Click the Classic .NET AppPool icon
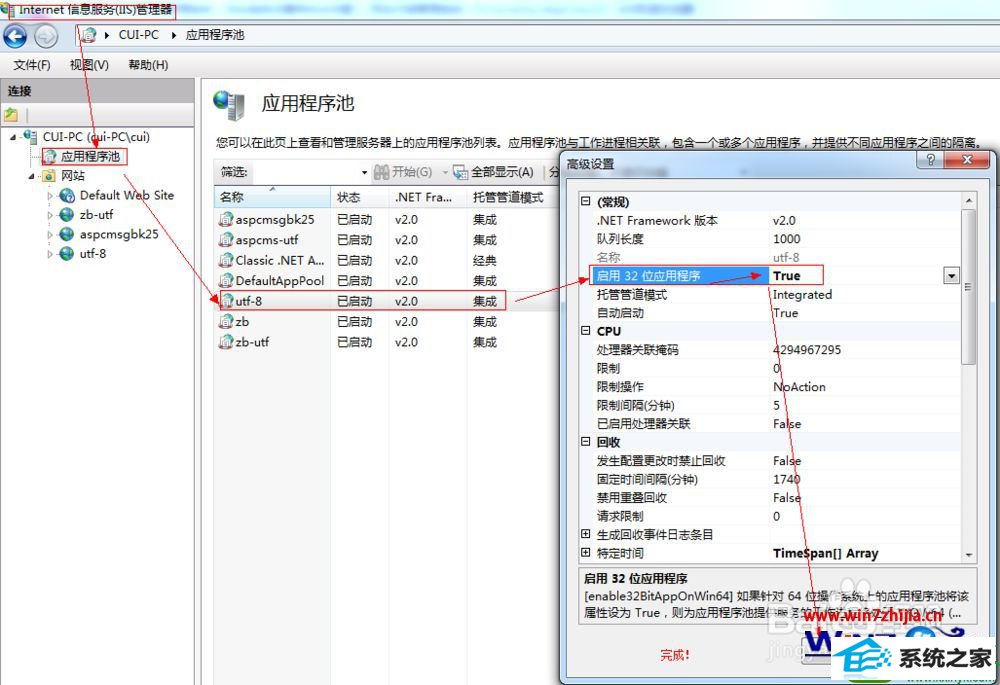 (x=226, y=260)
